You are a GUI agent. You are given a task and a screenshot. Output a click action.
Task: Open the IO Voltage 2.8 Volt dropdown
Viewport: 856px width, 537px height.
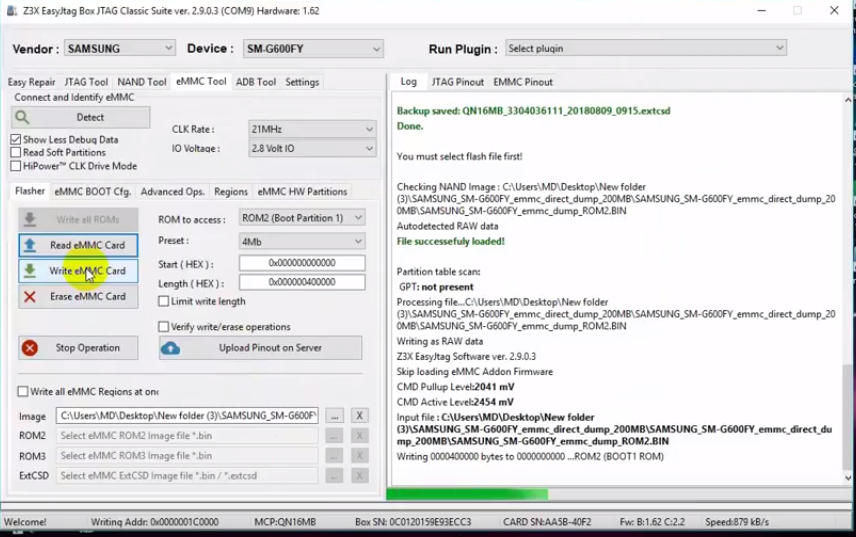[x=312, y=148]
